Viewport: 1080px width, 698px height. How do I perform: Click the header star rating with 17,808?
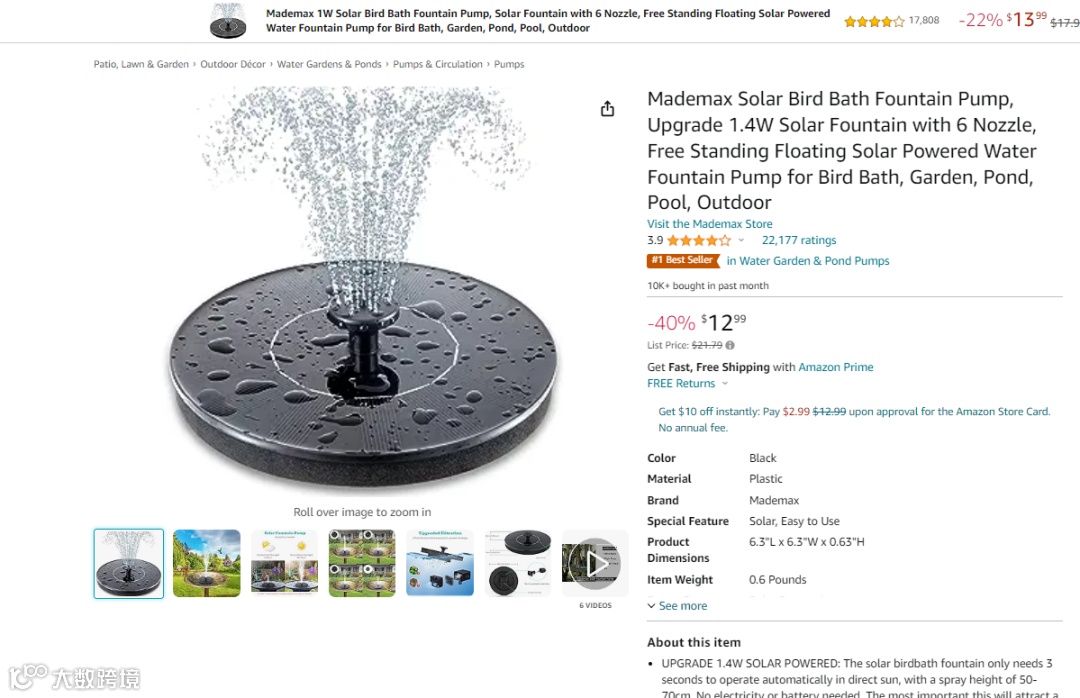pyautogui.click(x=874, y=21)
